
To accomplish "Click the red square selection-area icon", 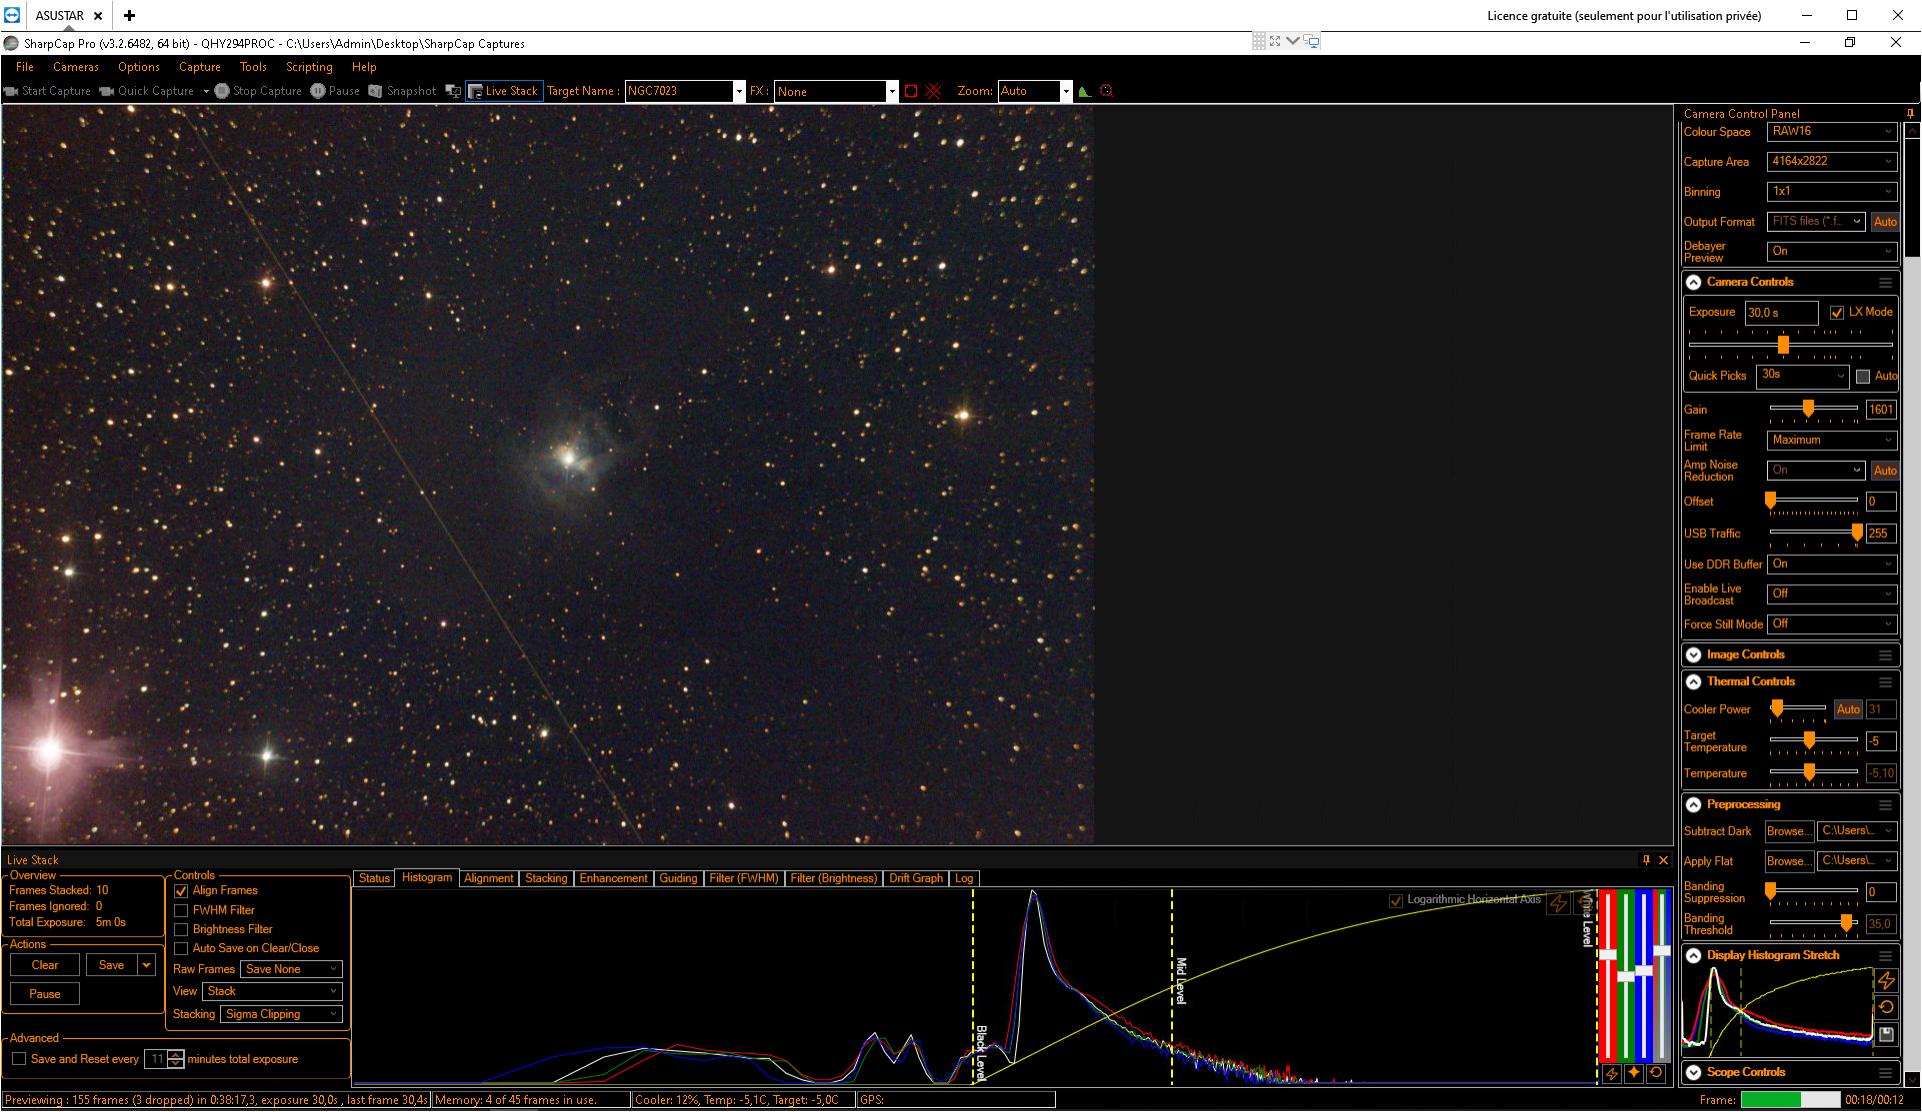I will click(x=911, y=91).
